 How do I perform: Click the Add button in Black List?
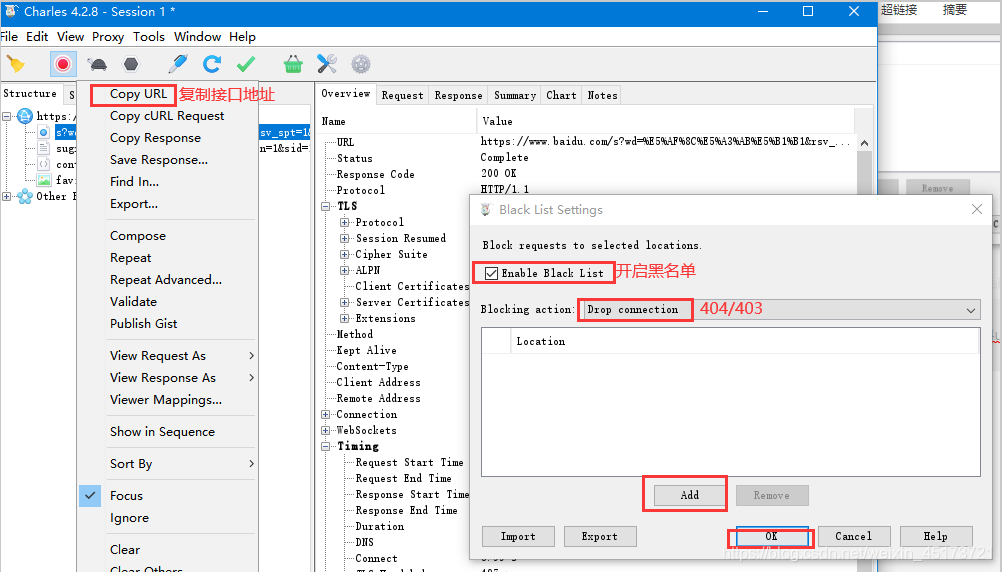(690, 495)
